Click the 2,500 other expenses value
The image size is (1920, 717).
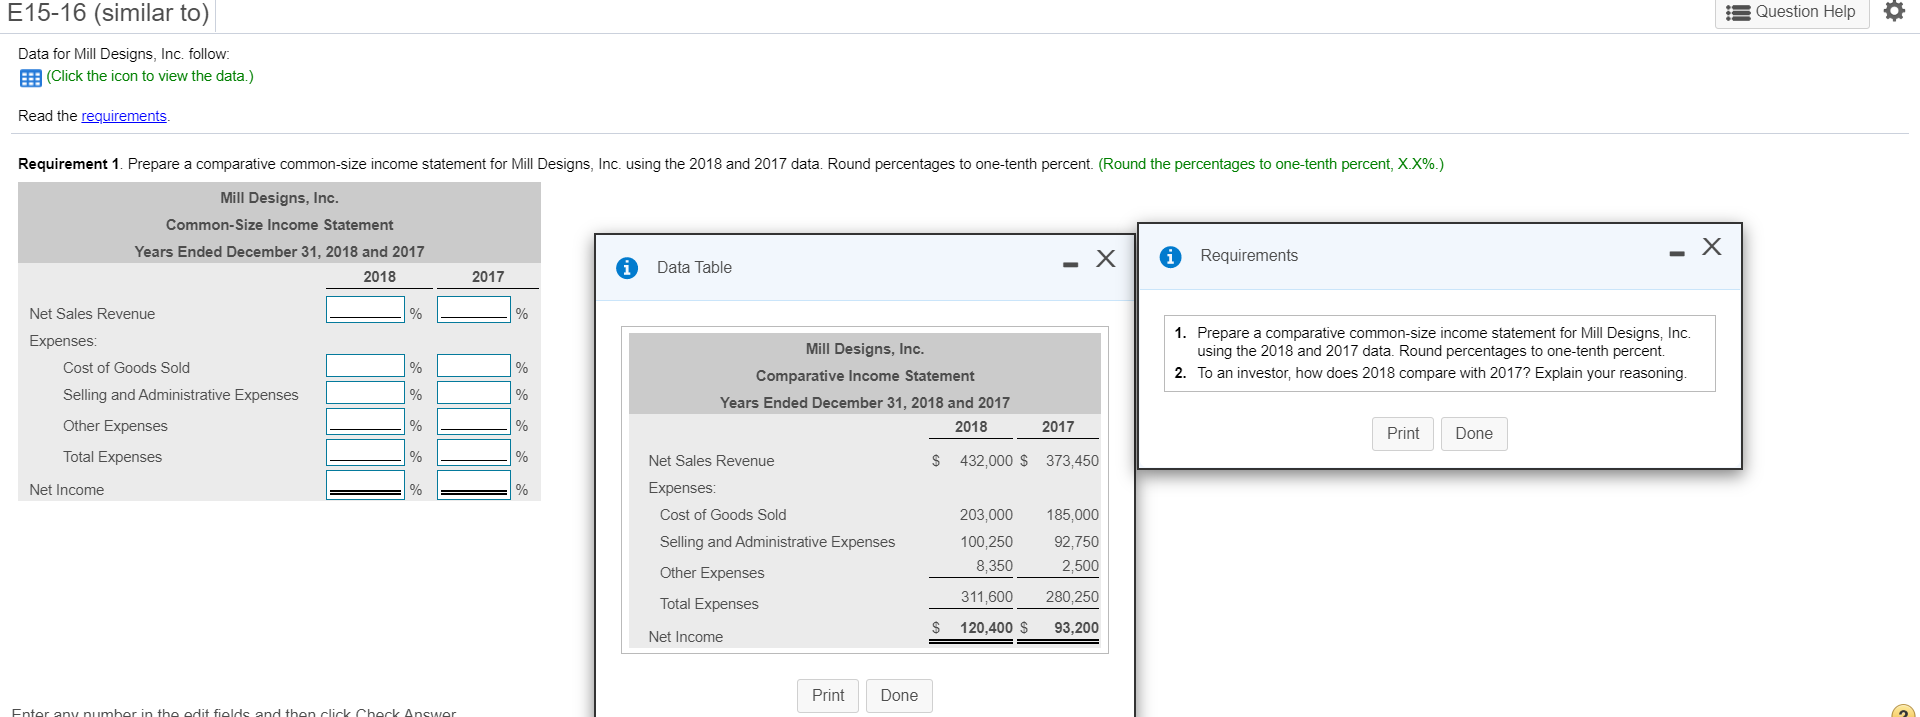pyautogui.click(x=1080, y=566)
